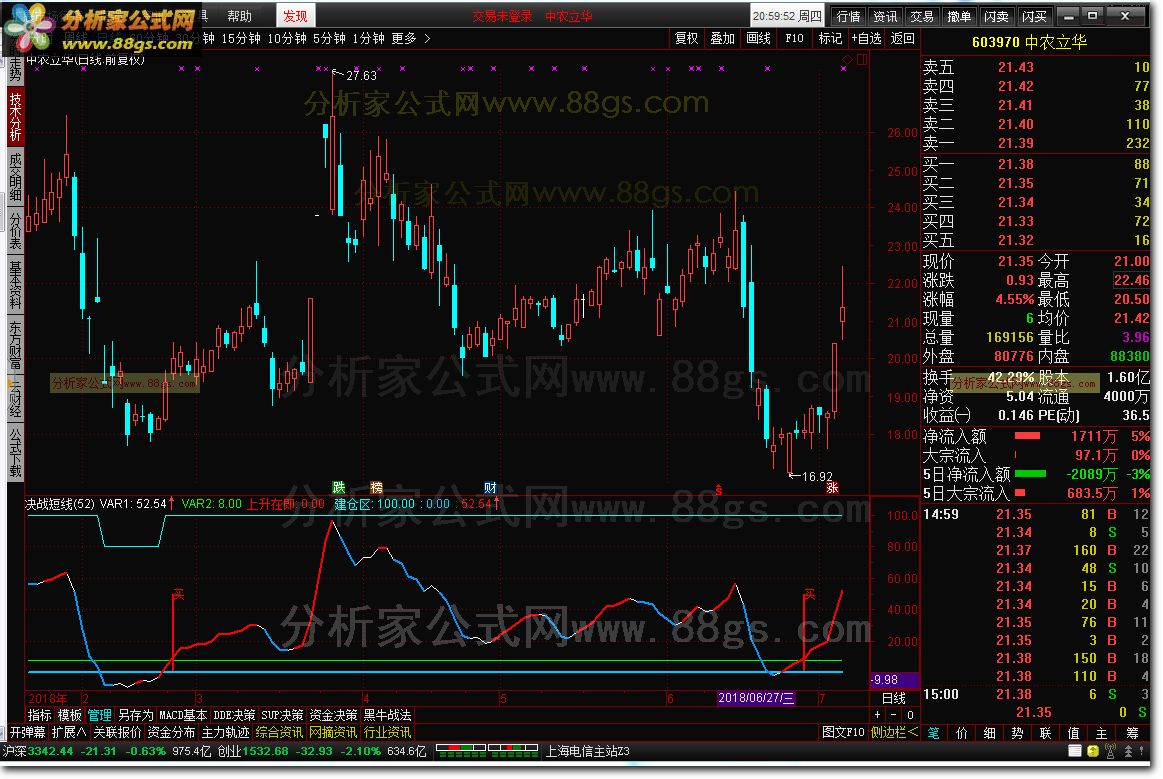Image resolution: width=1163 pixels, height=779 pixels.
Task: Click the small diamond icon atop chart
Action: click(x=849, y=59)
